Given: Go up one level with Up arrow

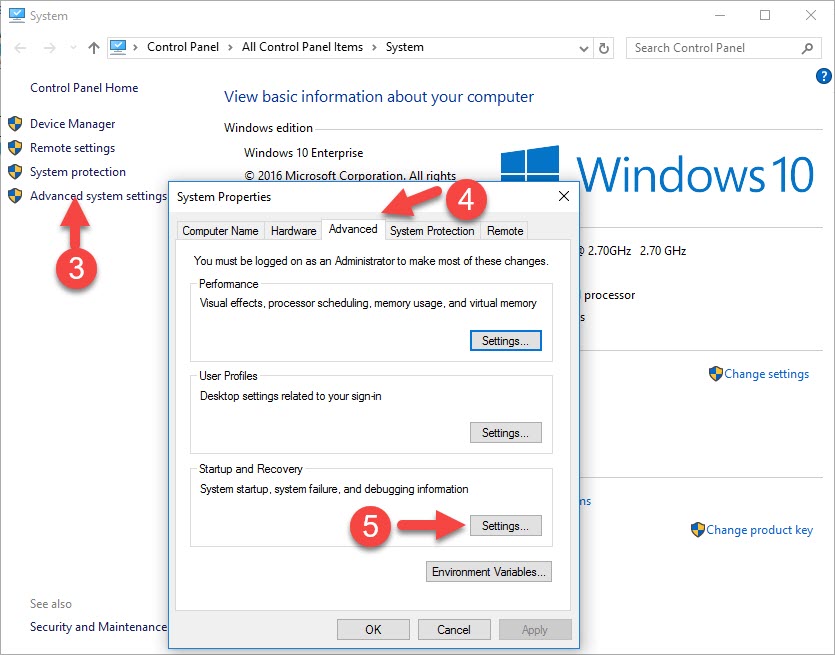Looking at the screenshot, I should click(x=94, y=48).
